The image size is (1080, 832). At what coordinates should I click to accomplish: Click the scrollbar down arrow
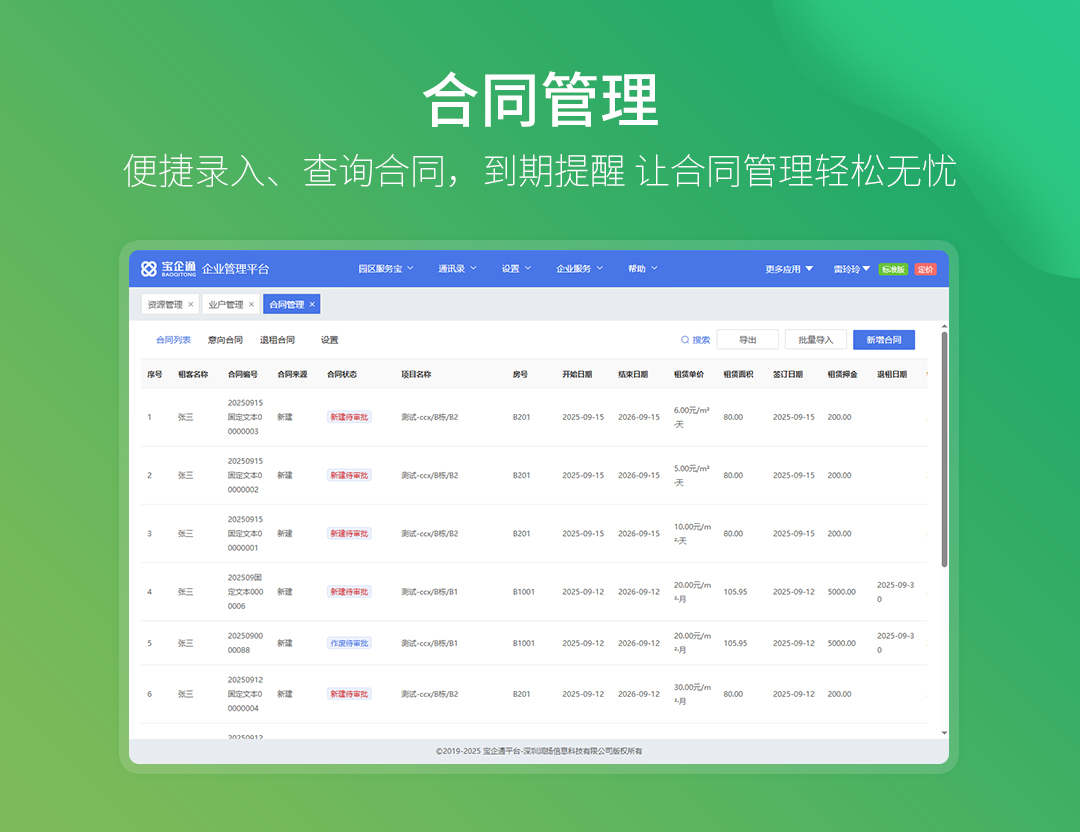pos(944,733)
